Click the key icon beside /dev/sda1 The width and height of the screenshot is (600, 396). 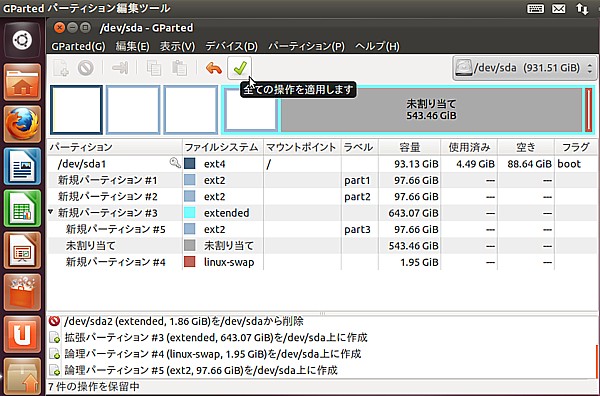tap(175, 163)
